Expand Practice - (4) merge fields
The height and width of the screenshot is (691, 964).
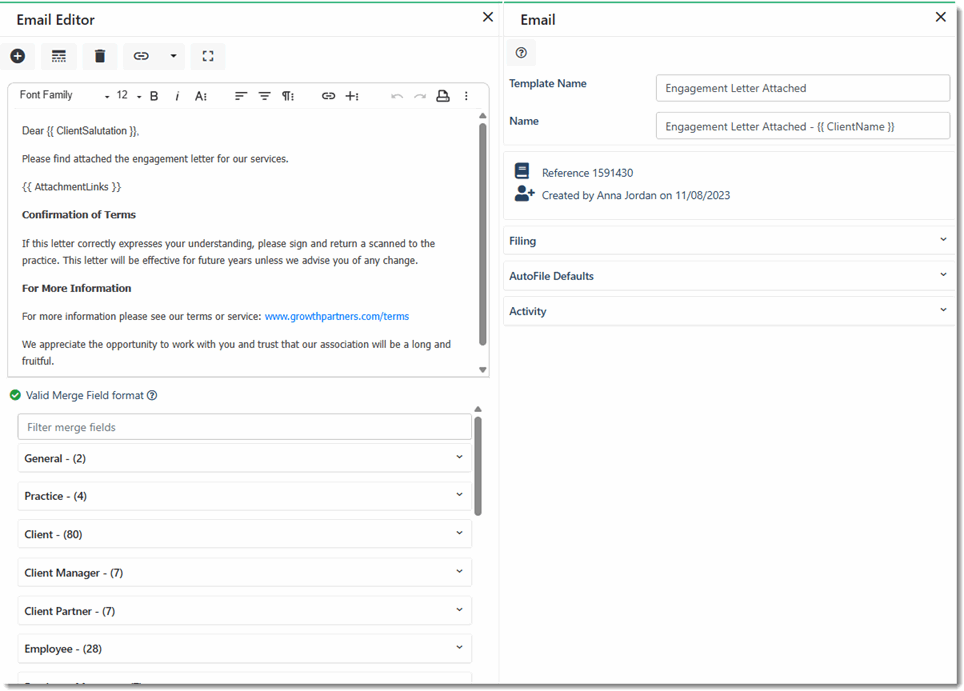point(245,496)
